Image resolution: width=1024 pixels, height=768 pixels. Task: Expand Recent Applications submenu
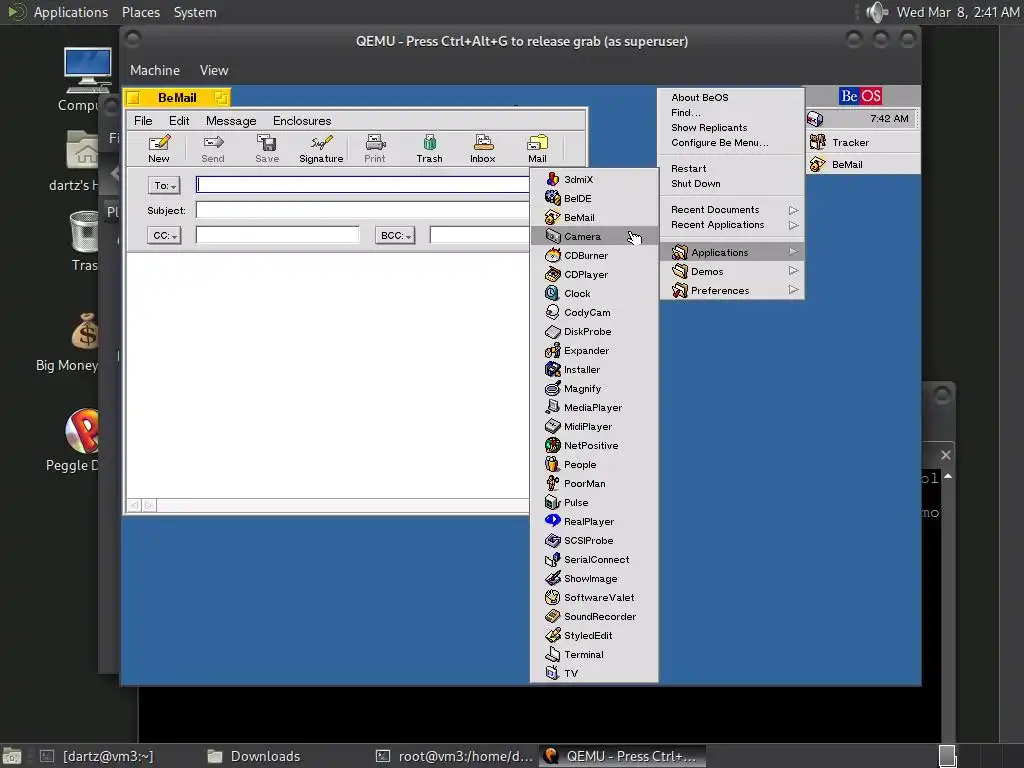(x=732, y=225)
